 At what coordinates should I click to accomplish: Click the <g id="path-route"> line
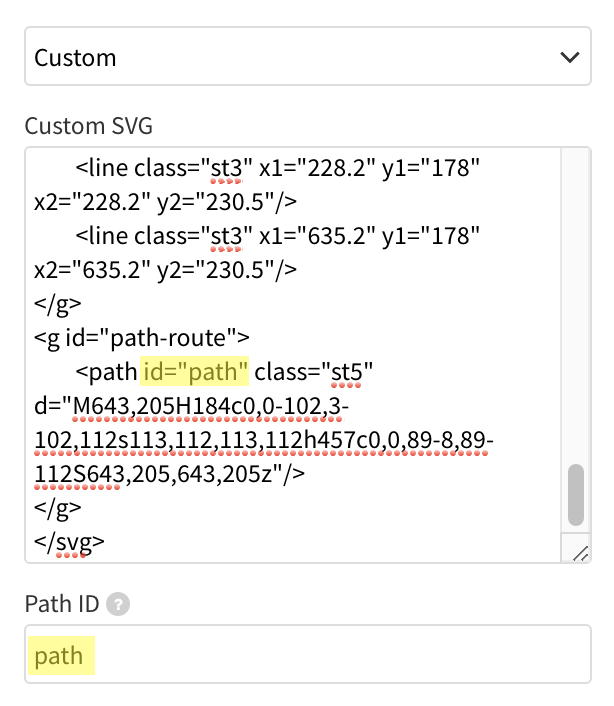click(x=141, y=337)
